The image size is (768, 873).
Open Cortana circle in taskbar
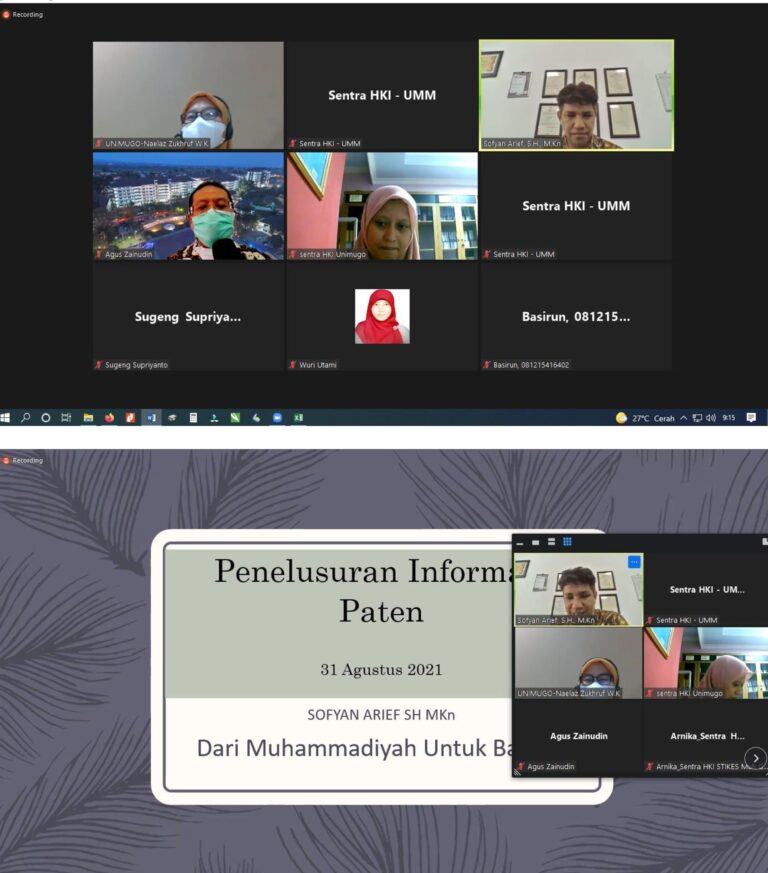pos(46,418)
